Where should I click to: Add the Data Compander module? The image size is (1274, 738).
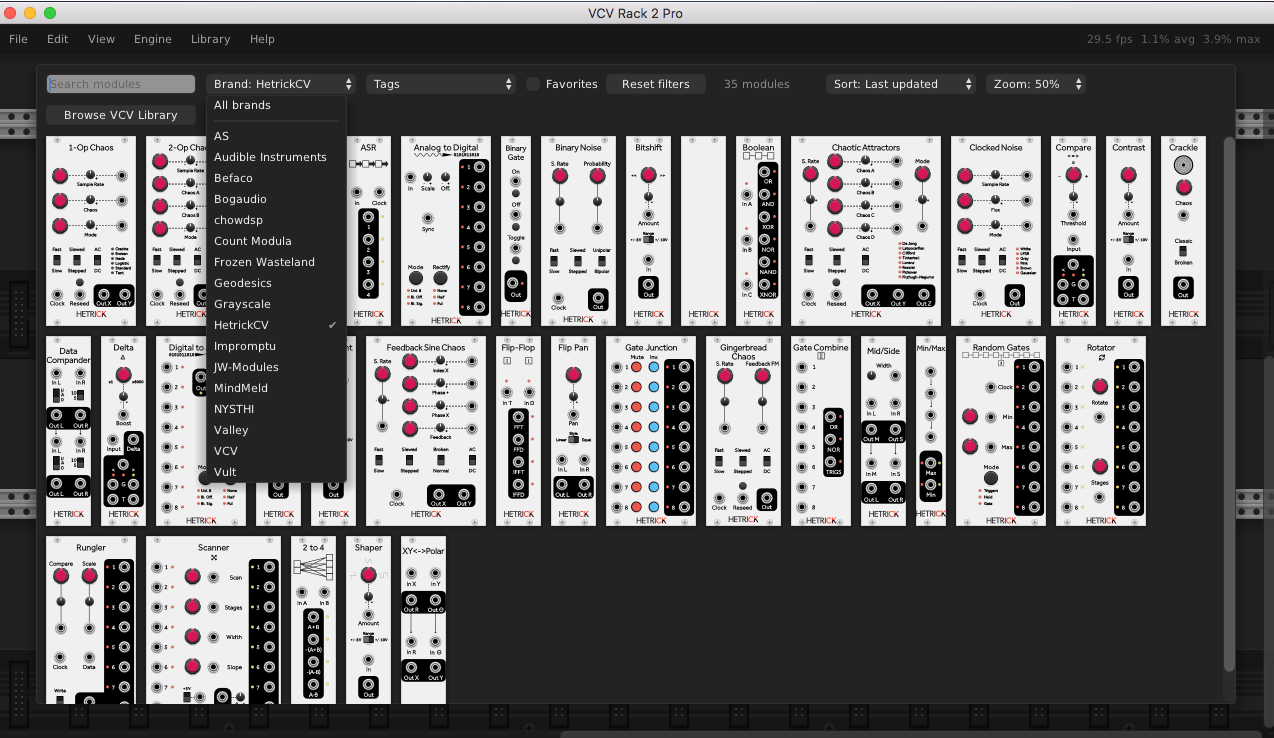click(68, 431)
